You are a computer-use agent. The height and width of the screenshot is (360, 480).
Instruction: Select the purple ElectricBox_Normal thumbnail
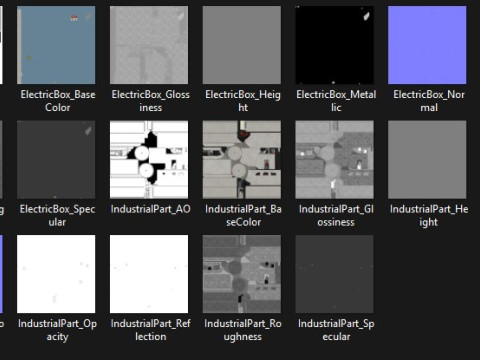point(427,45)
